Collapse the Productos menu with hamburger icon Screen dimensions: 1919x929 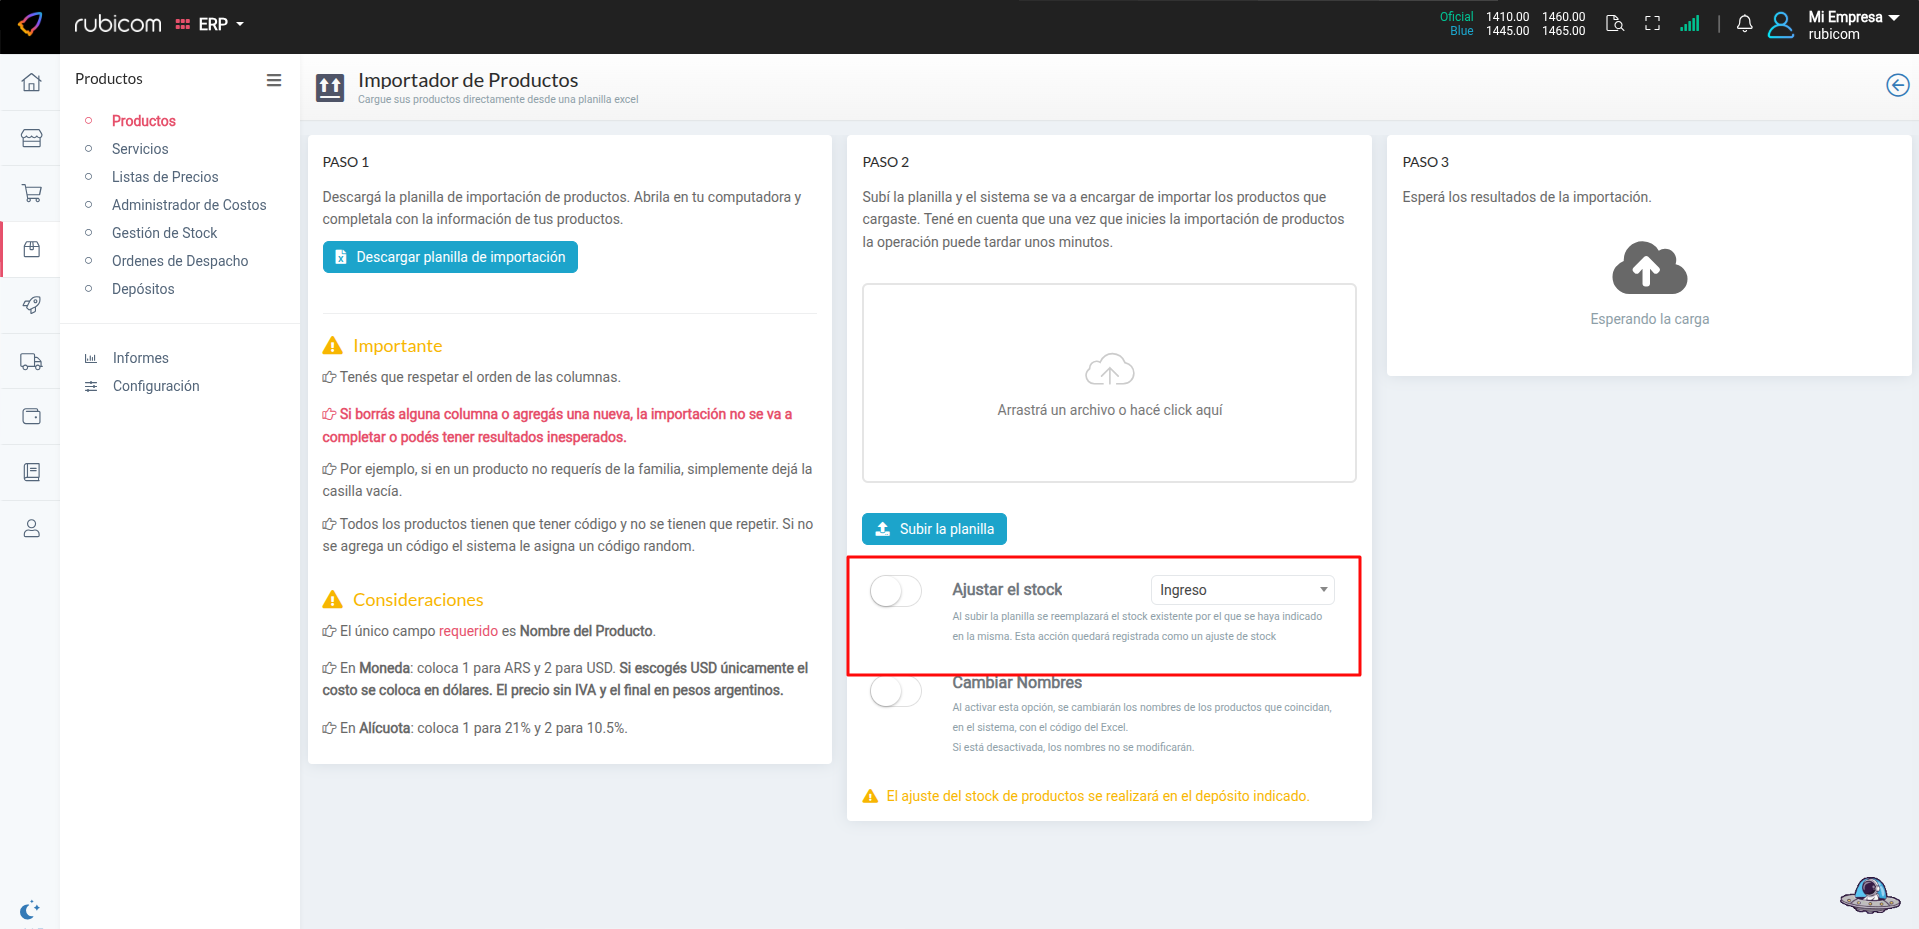tap(273, 80)
